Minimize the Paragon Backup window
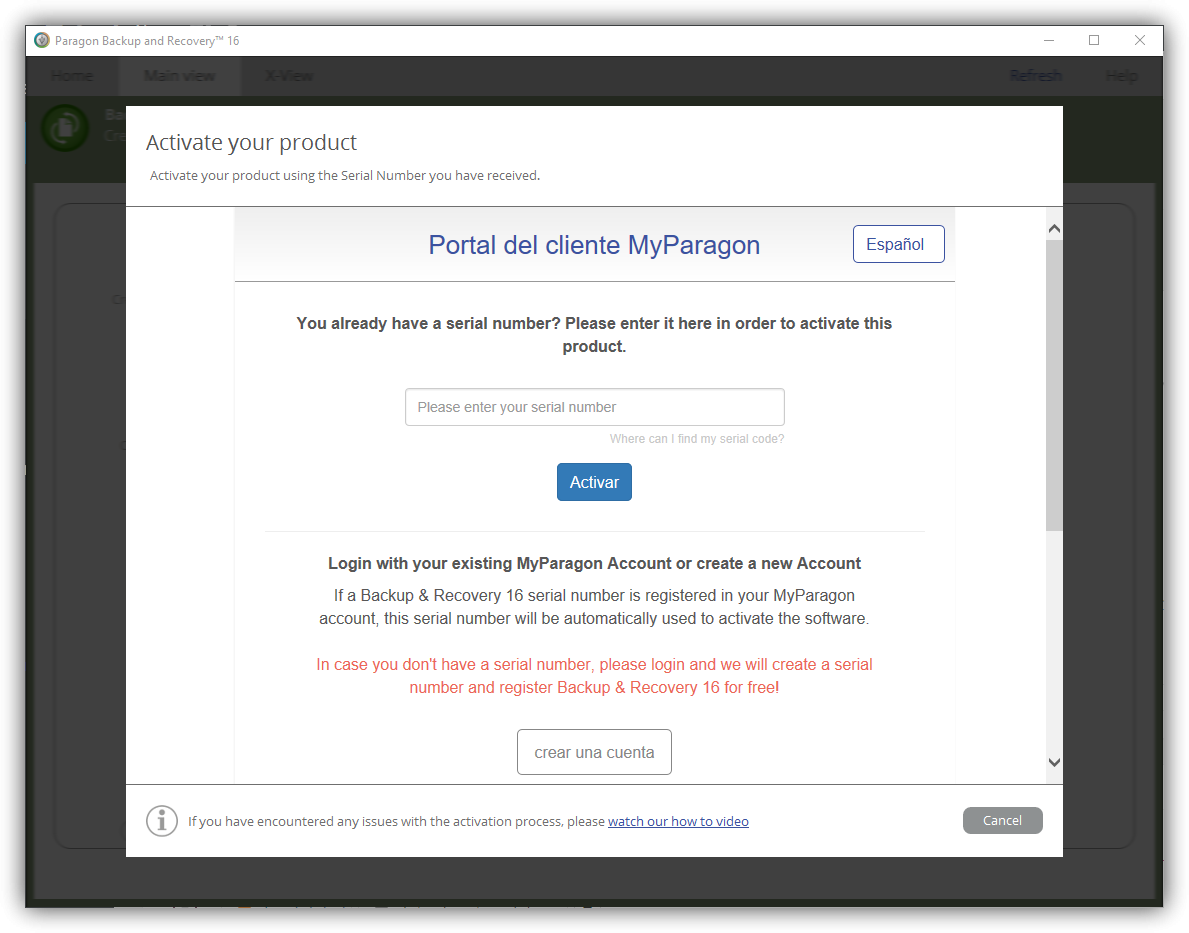Image resolution: width=1189 pixels, height=933 pixels. pyautogui.click(x=1049, y=40)
